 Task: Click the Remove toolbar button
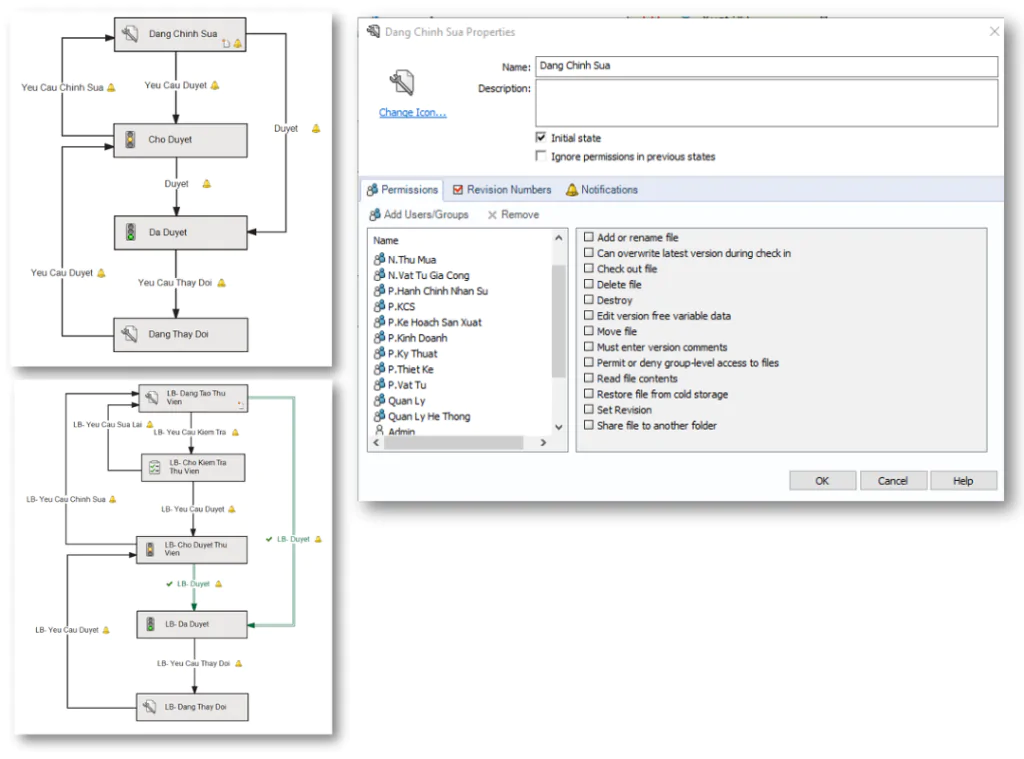513,215
